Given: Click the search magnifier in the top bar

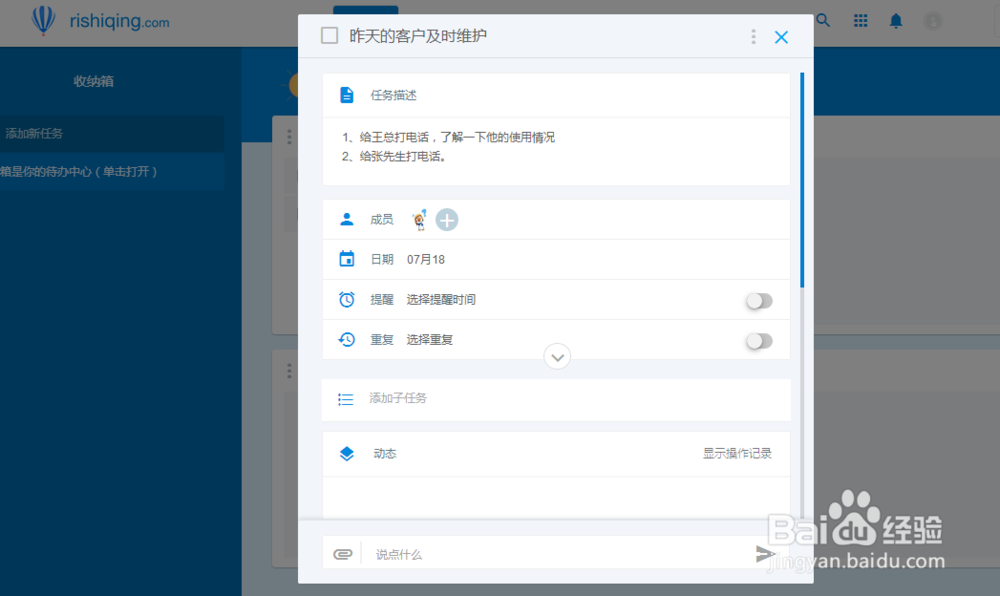Looking at the screenshot, I should 822,20.
